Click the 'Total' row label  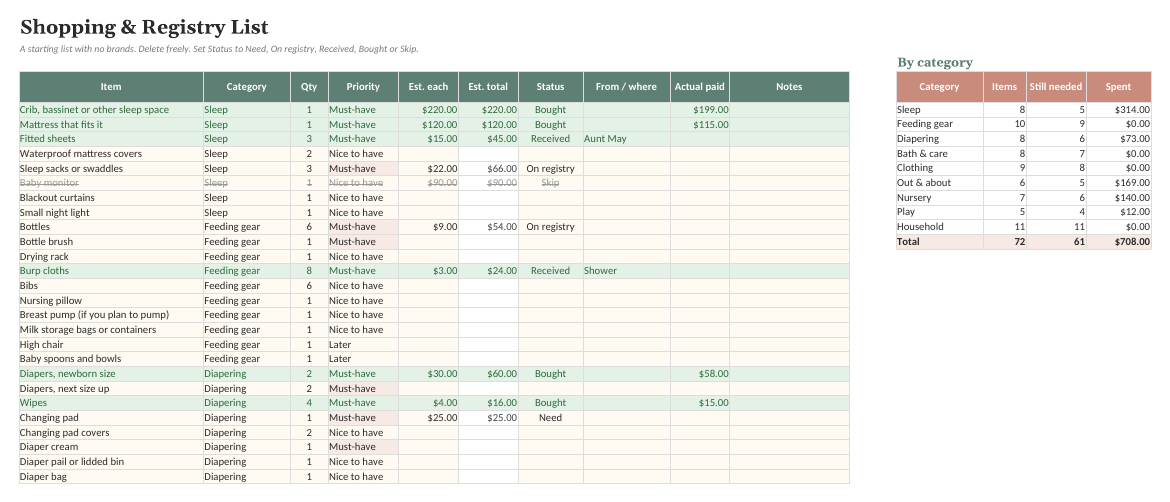(x=939, y=242)
